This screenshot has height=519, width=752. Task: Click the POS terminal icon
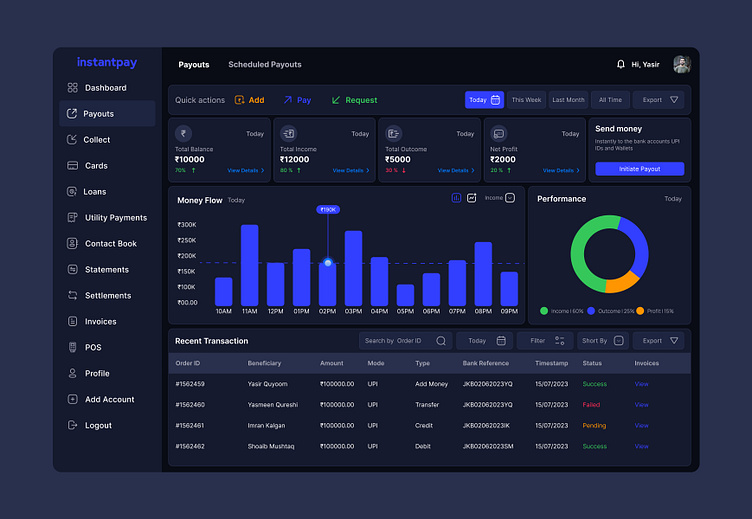point(72,347)
